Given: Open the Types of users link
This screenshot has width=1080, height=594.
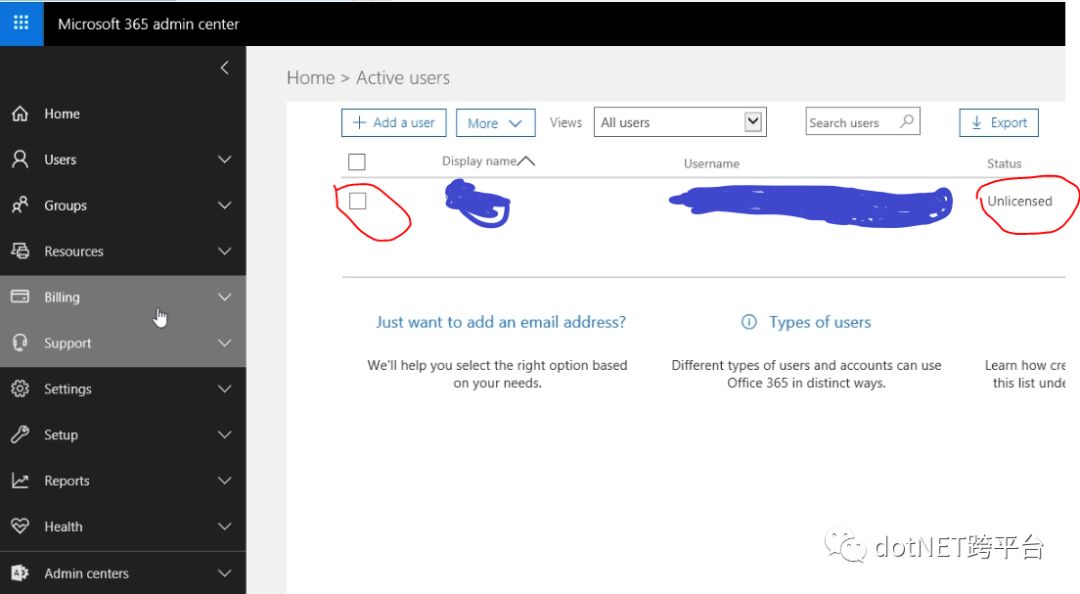Looking at the screenshot, I should 820,322.
